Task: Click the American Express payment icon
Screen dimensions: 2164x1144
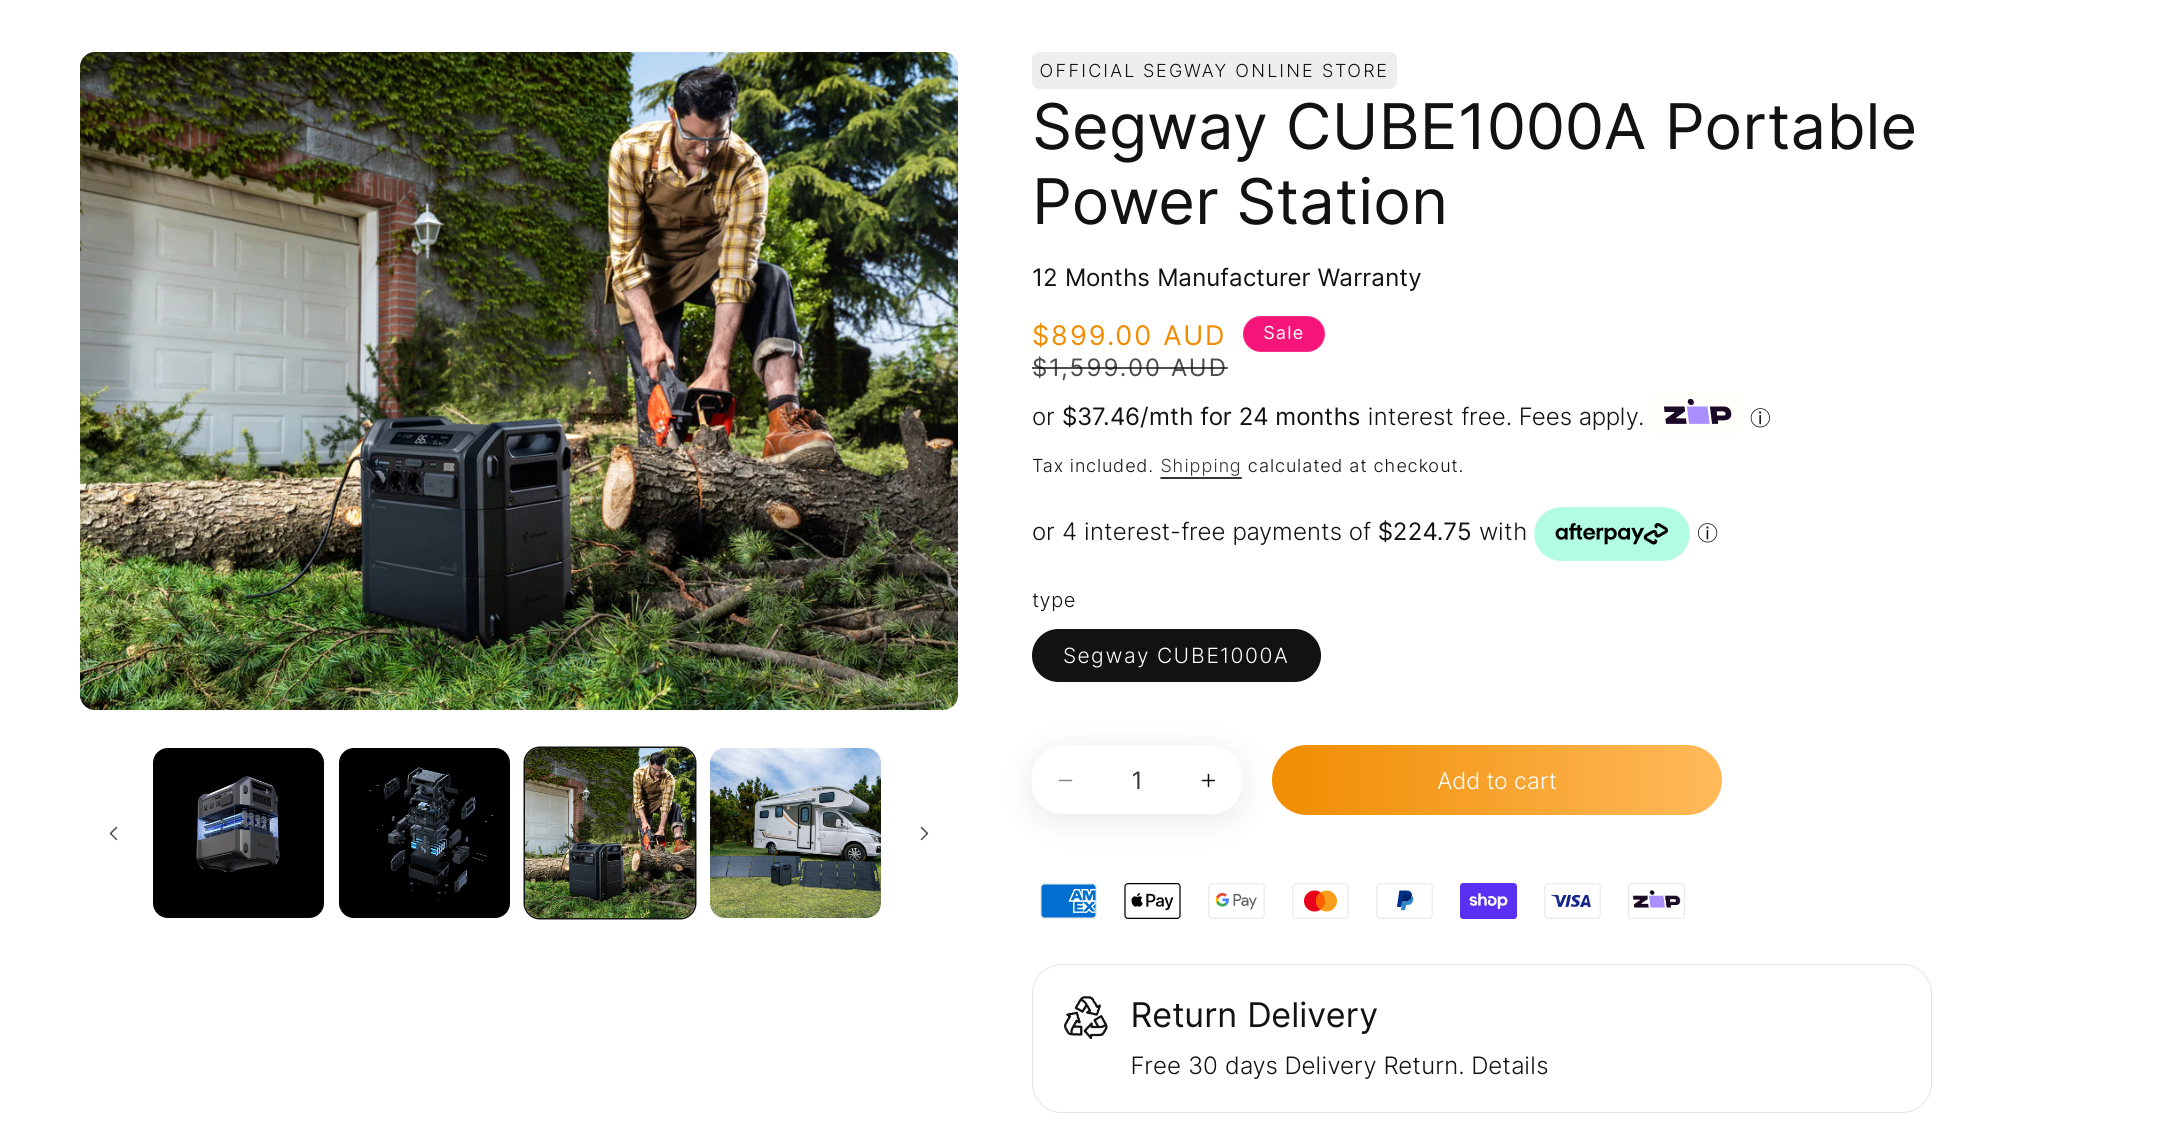Action: click(1068, 901)
